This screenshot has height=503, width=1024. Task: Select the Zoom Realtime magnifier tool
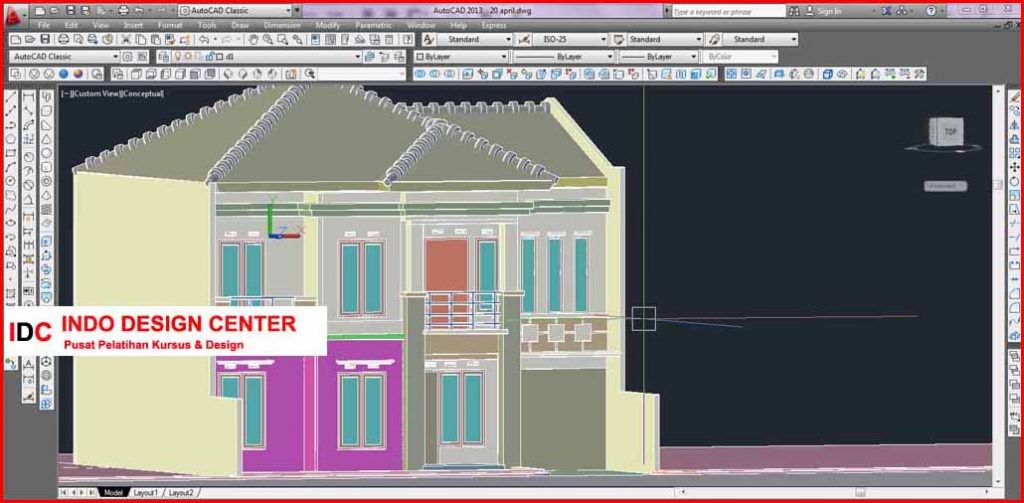point(268,39)
